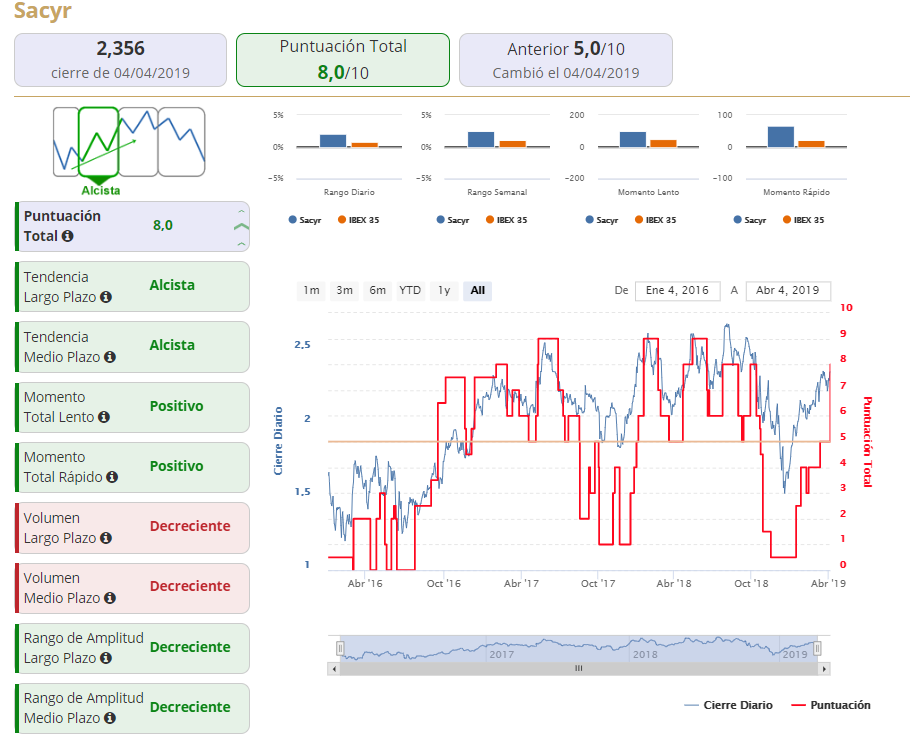This screenshot has height=735, width=910.
Task: Select the 1m time range
Action: pyautogui.click(x=312, y=290)
